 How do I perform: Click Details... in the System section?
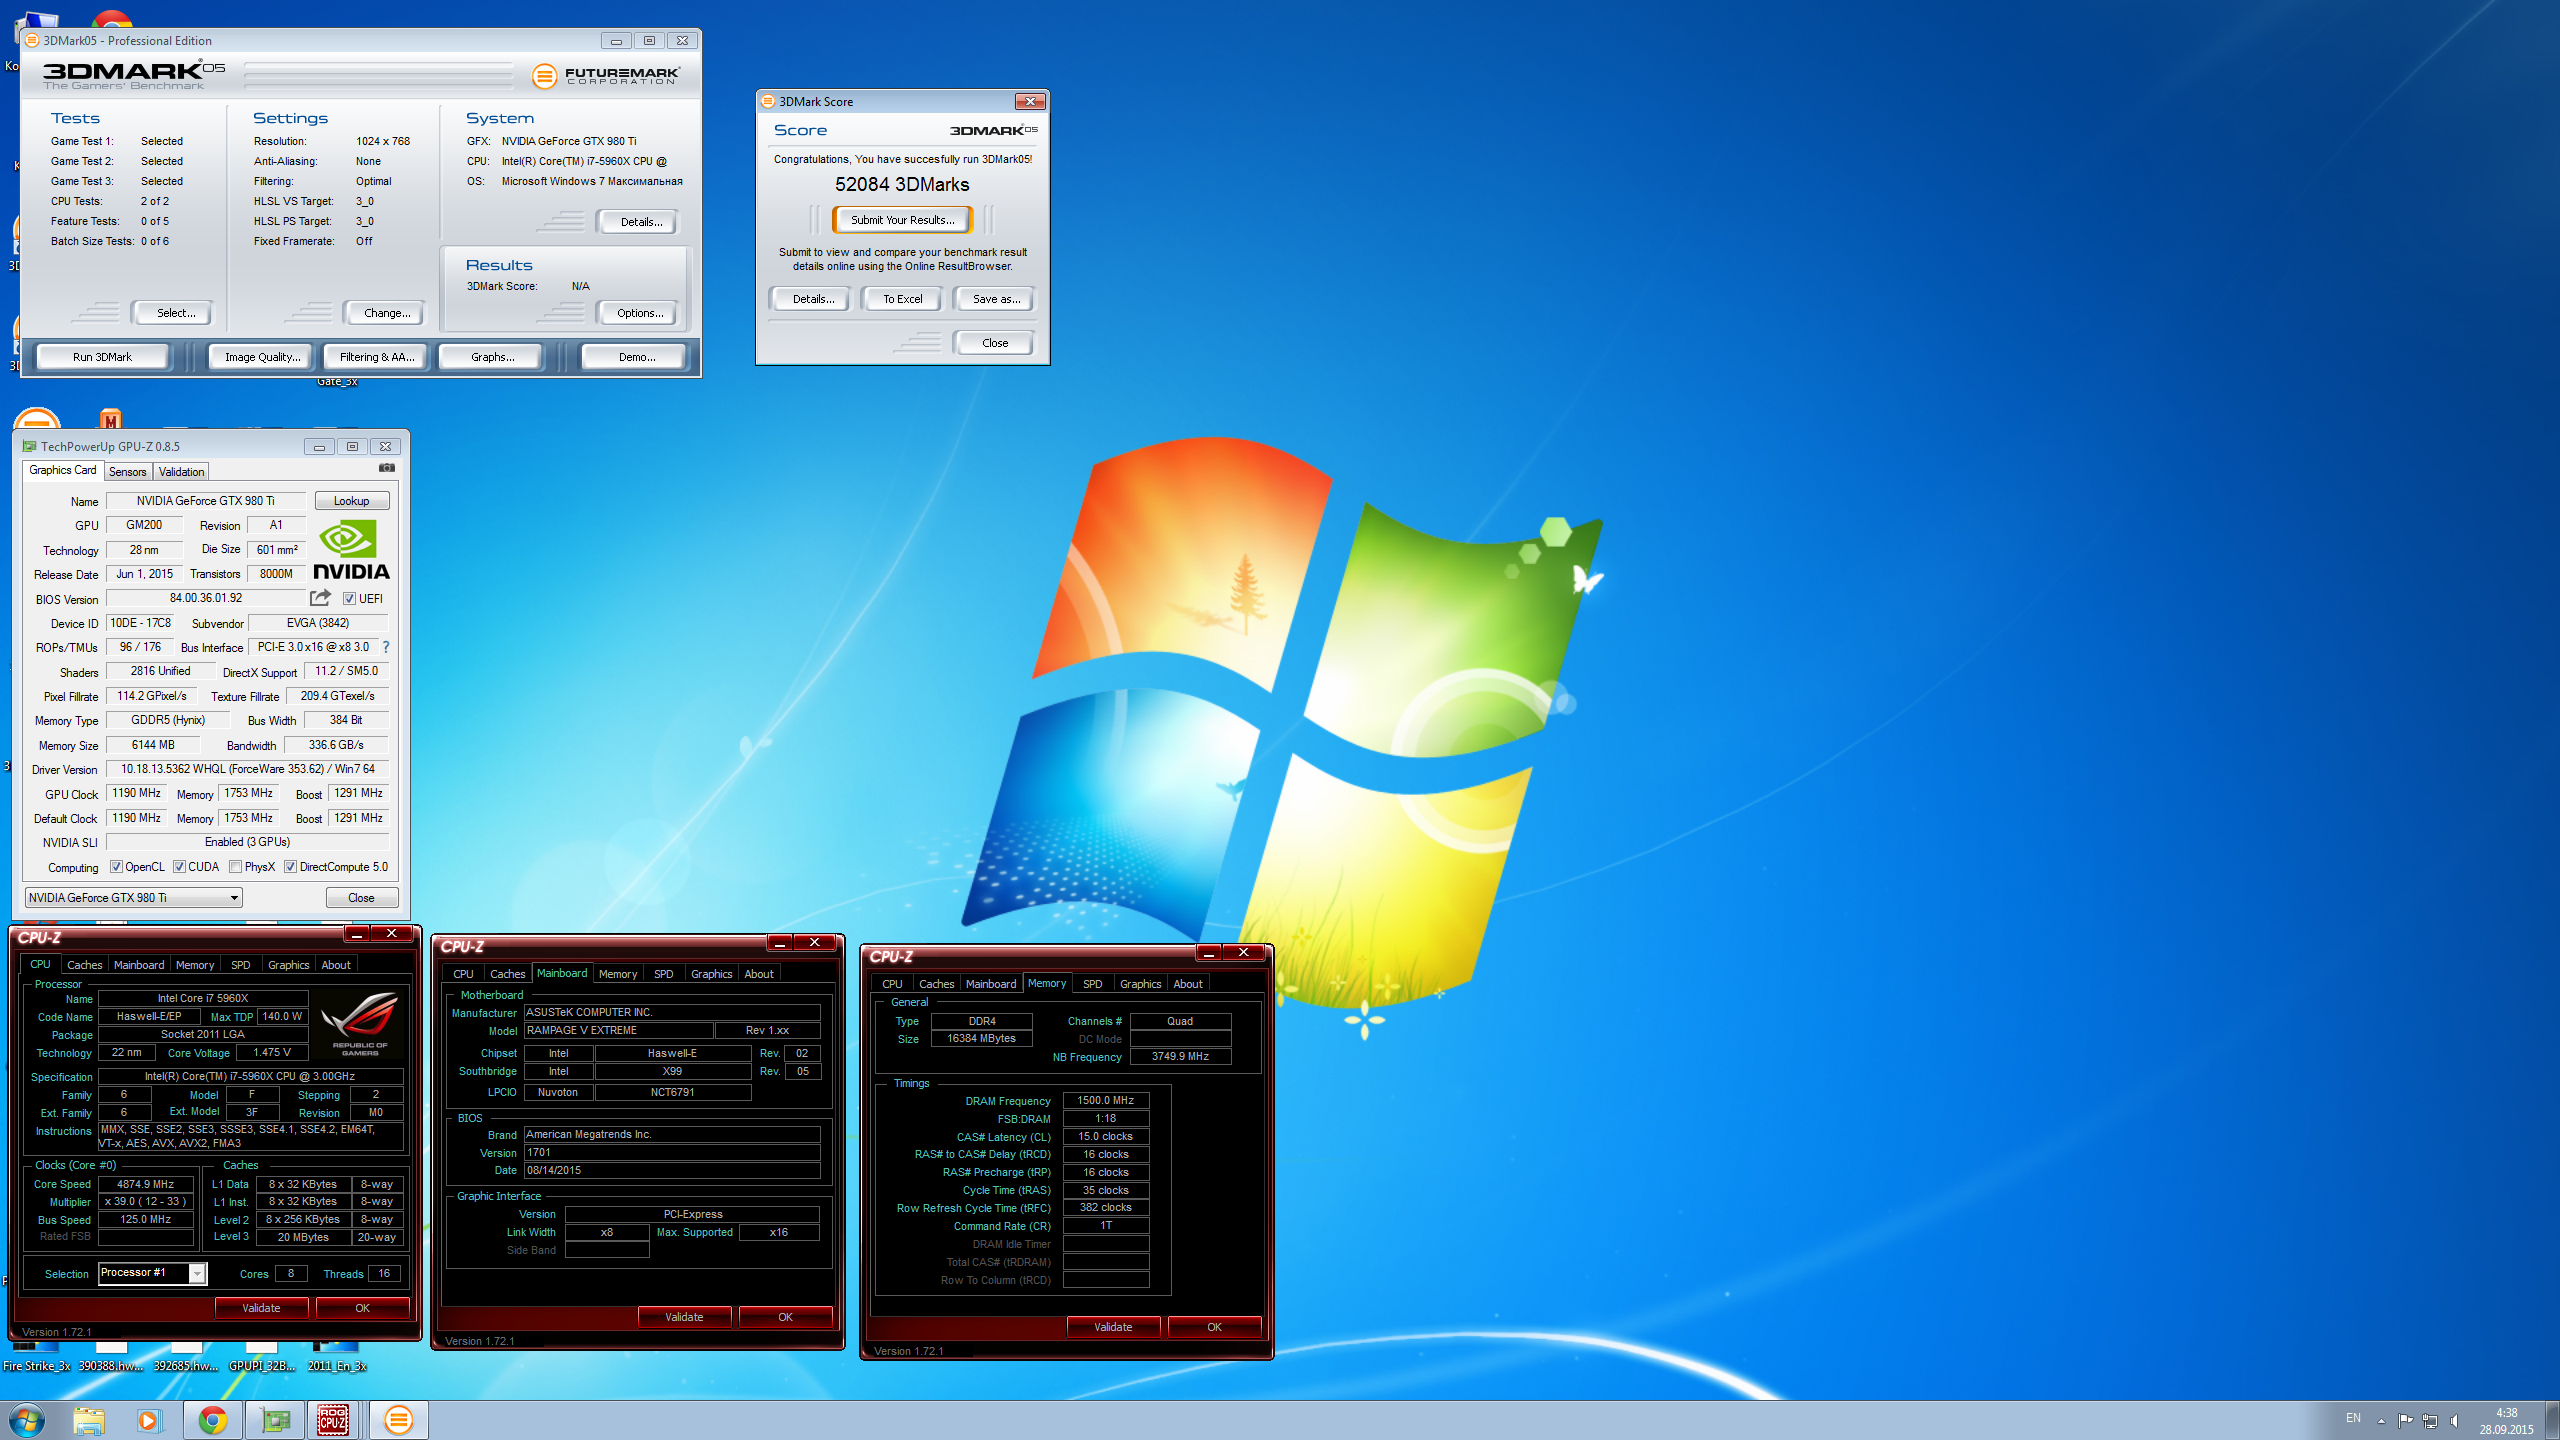tap(640, 222)
